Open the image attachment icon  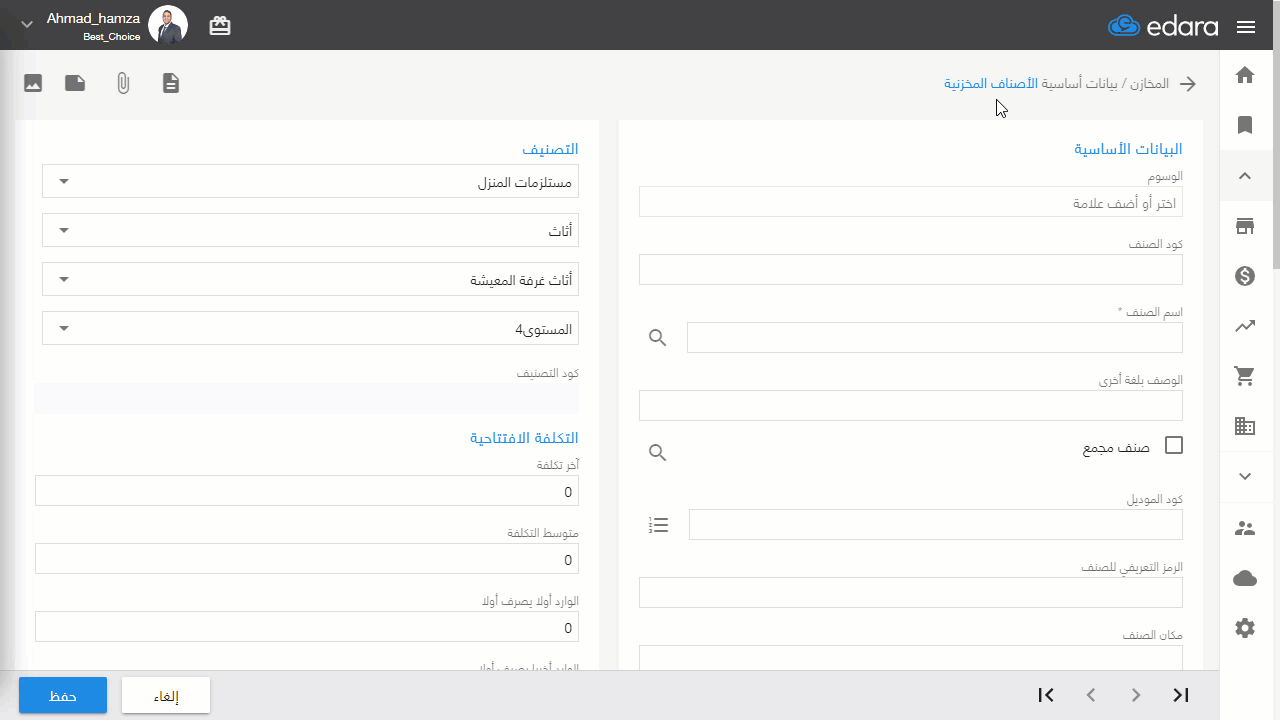[x=33, y=83]
